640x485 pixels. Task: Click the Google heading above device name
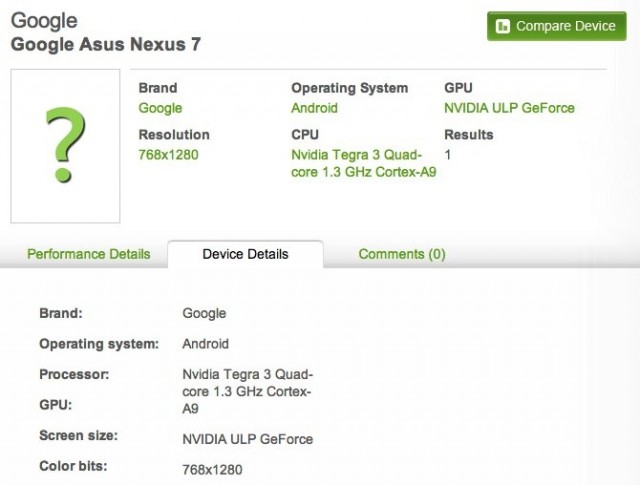pyautogui.click(x=44, y=20)
